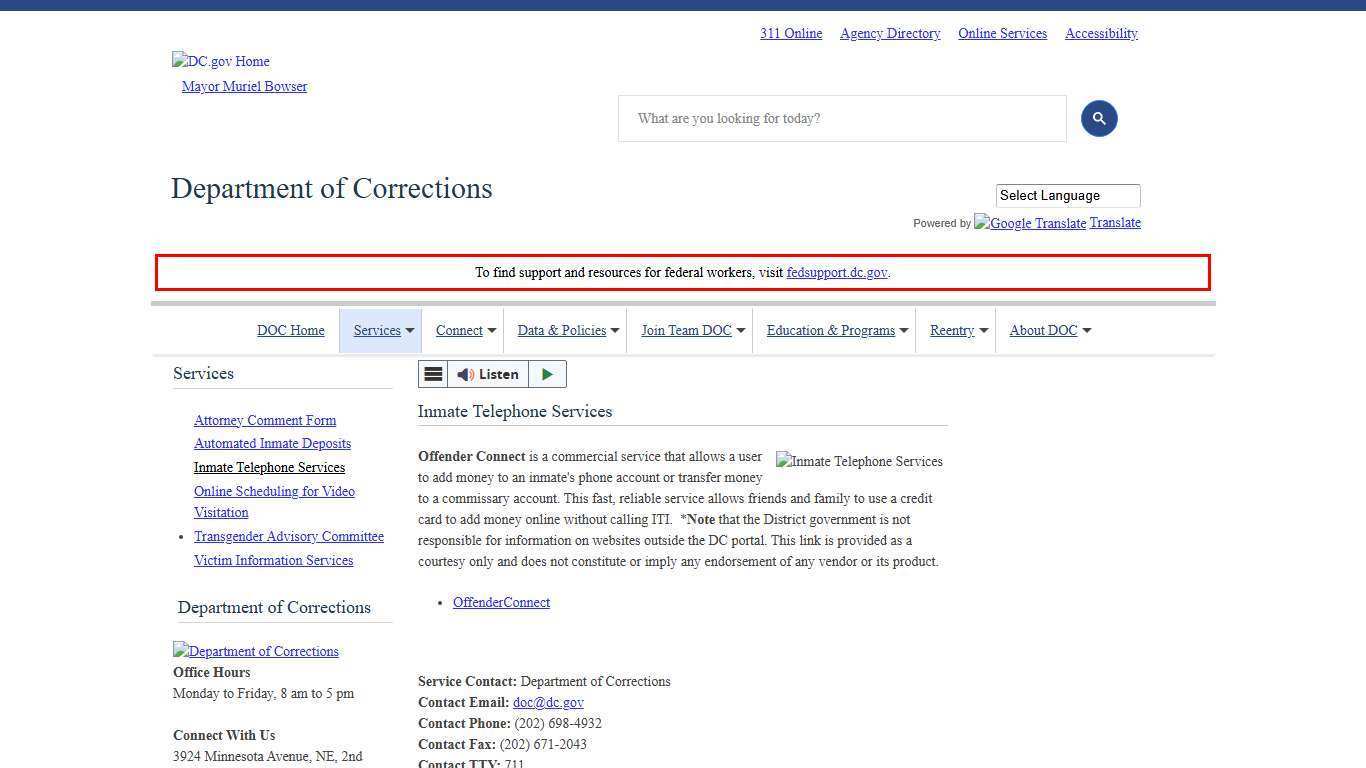Image resolution: width=1366 pixels, height=768 pixels.
Task: Visit the fedsupport.dc.gov link
Action: coord(836,272)
